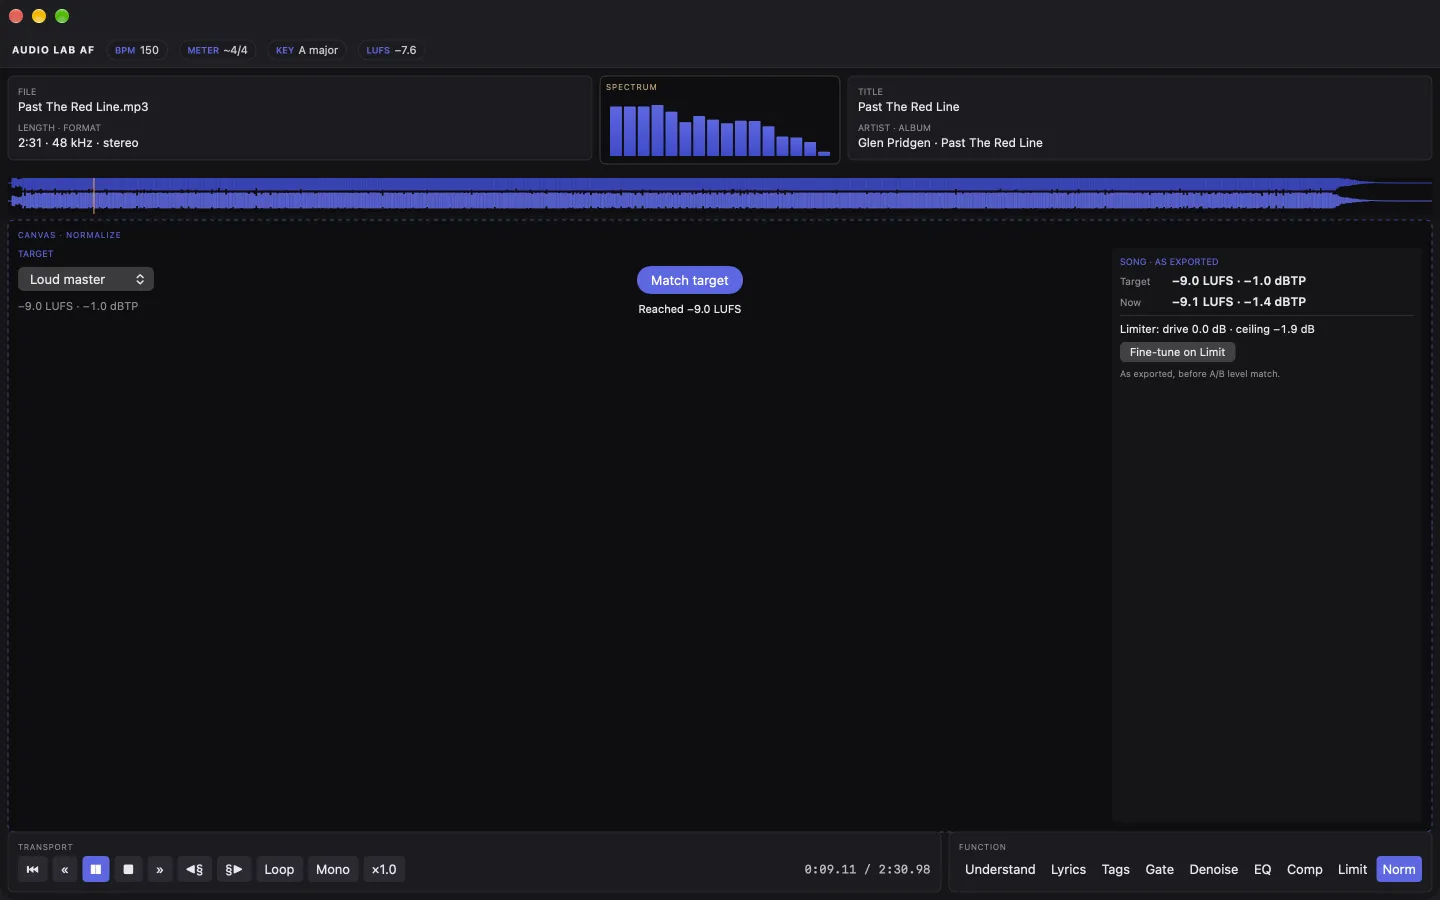Click the Reached −9.0 LUFS status text
The height and width of the screenshot is (900, 1440).
pyautogui.click(x=690, y=309)
